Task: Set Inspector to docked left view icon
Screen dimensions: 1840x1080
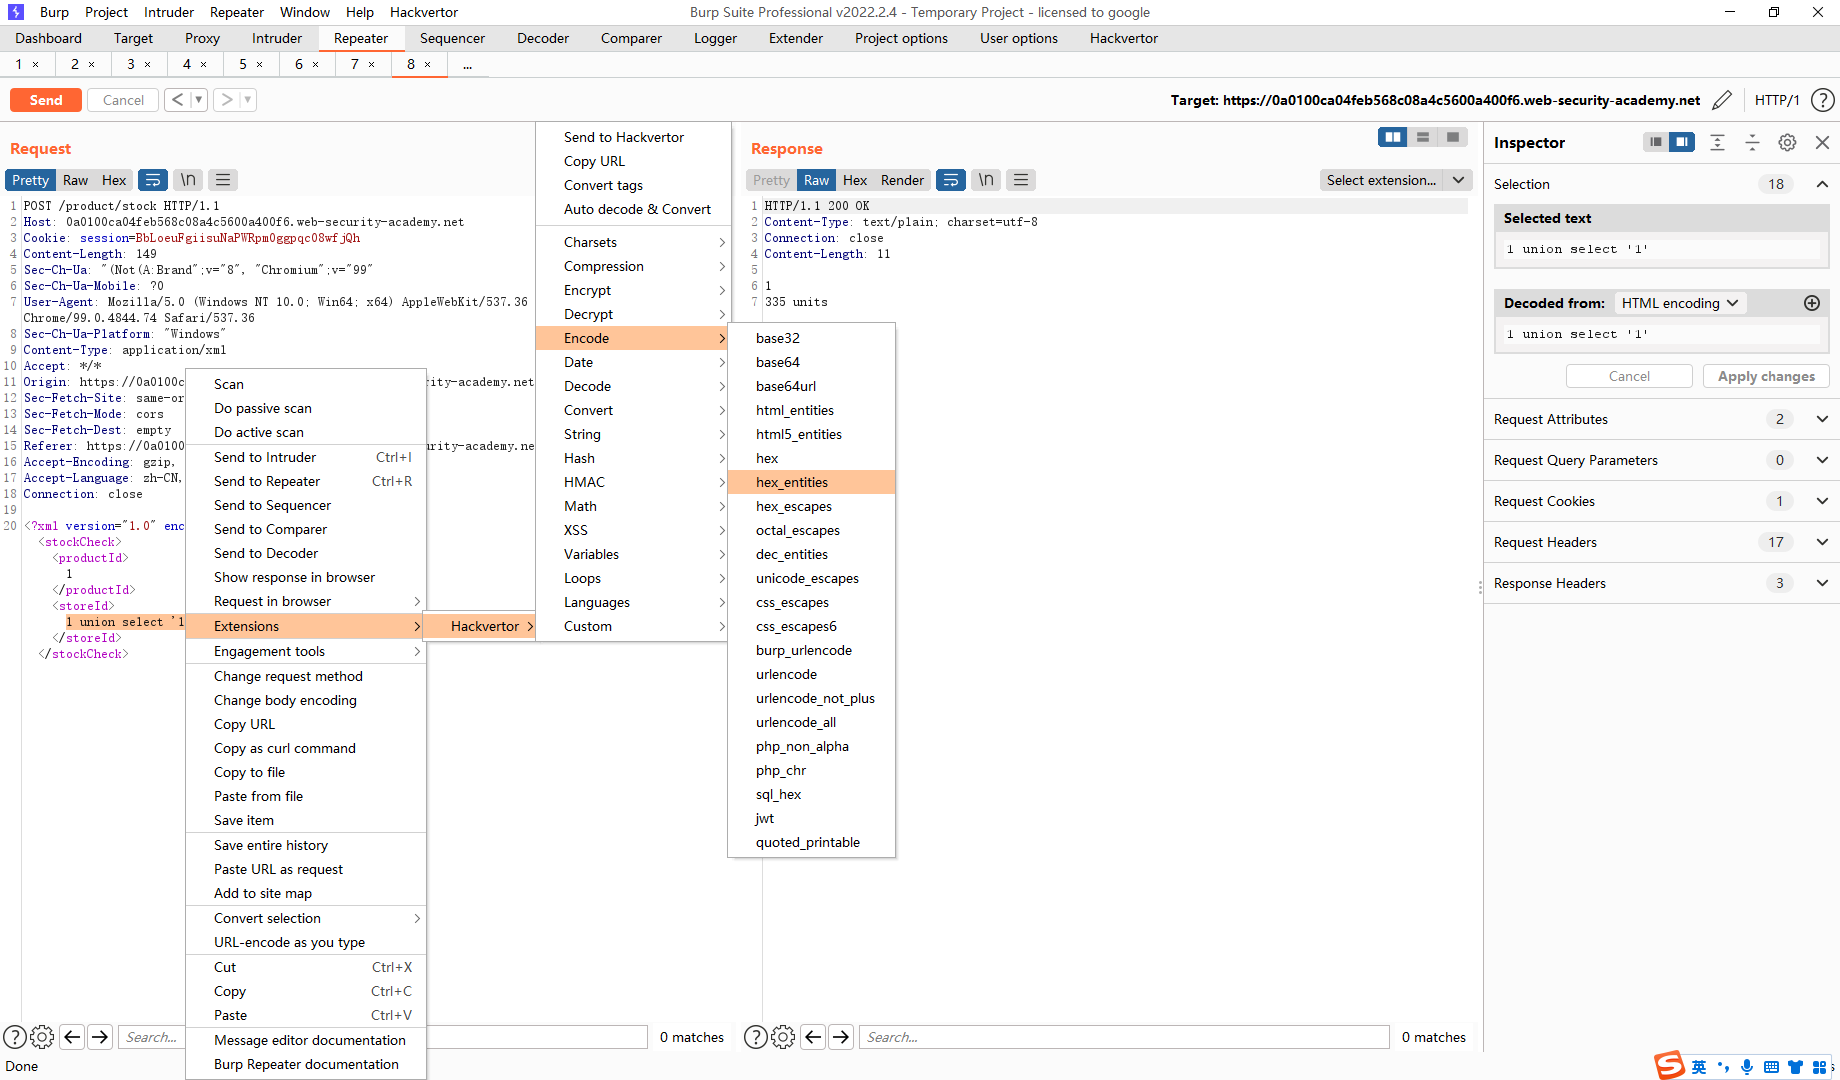Action: (x=1656, y=142)
